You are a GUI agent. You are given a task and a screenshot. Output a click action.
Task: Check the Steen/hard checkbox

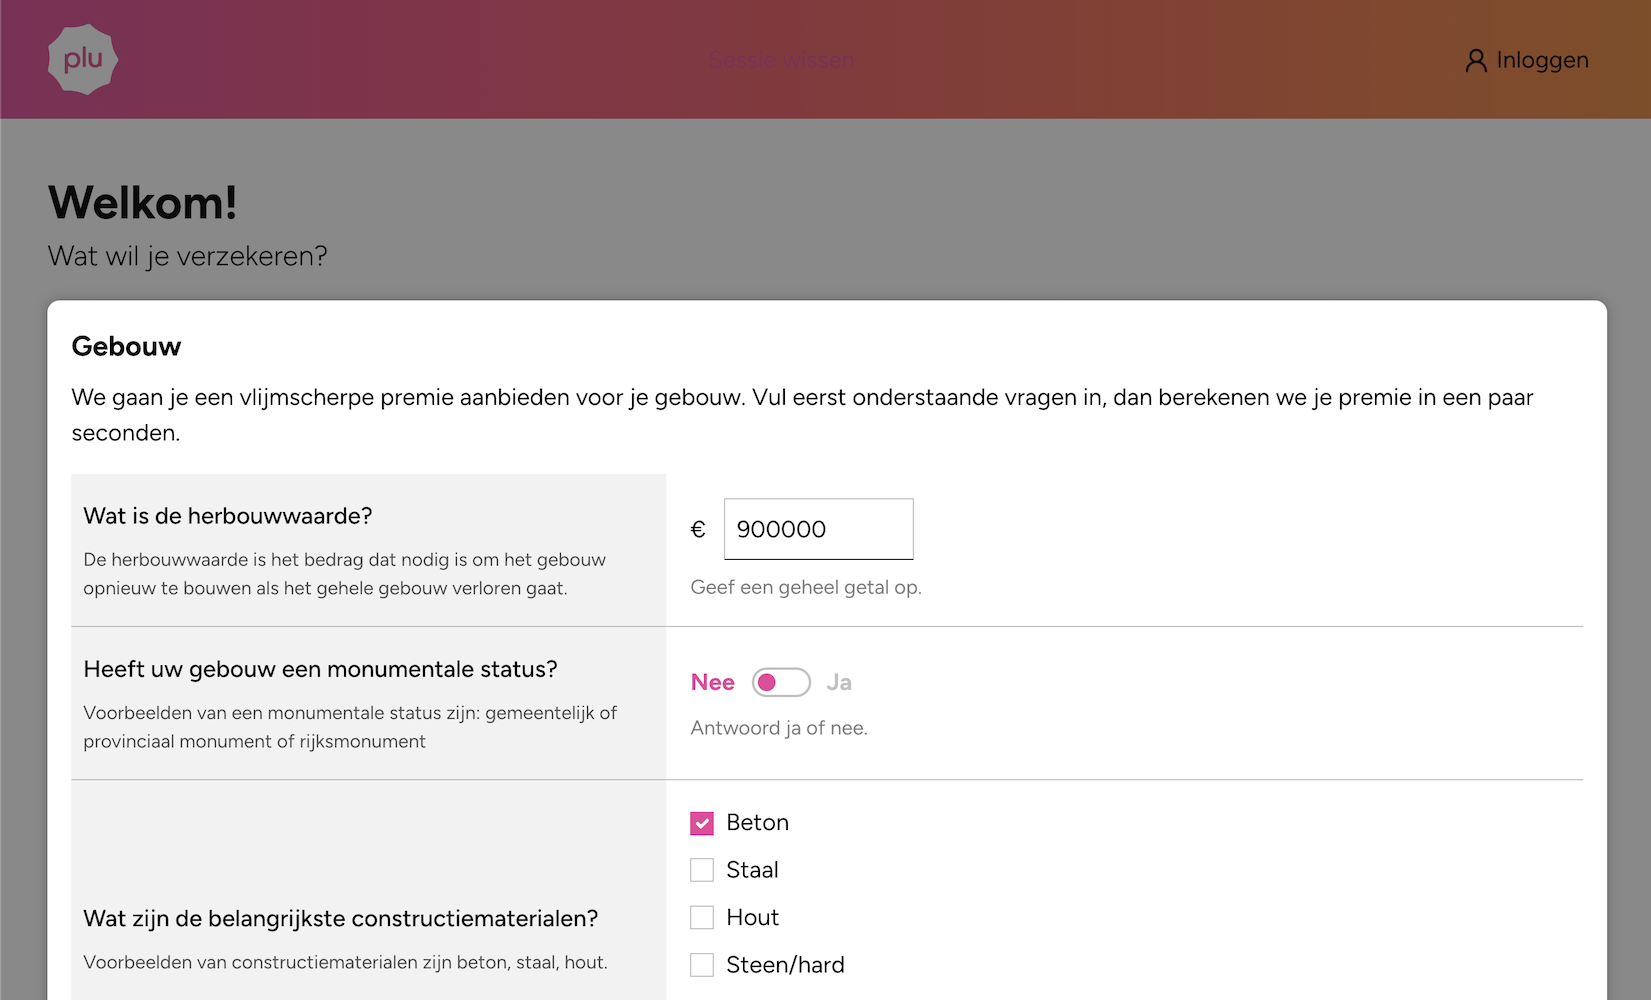(x=702, y=965)
